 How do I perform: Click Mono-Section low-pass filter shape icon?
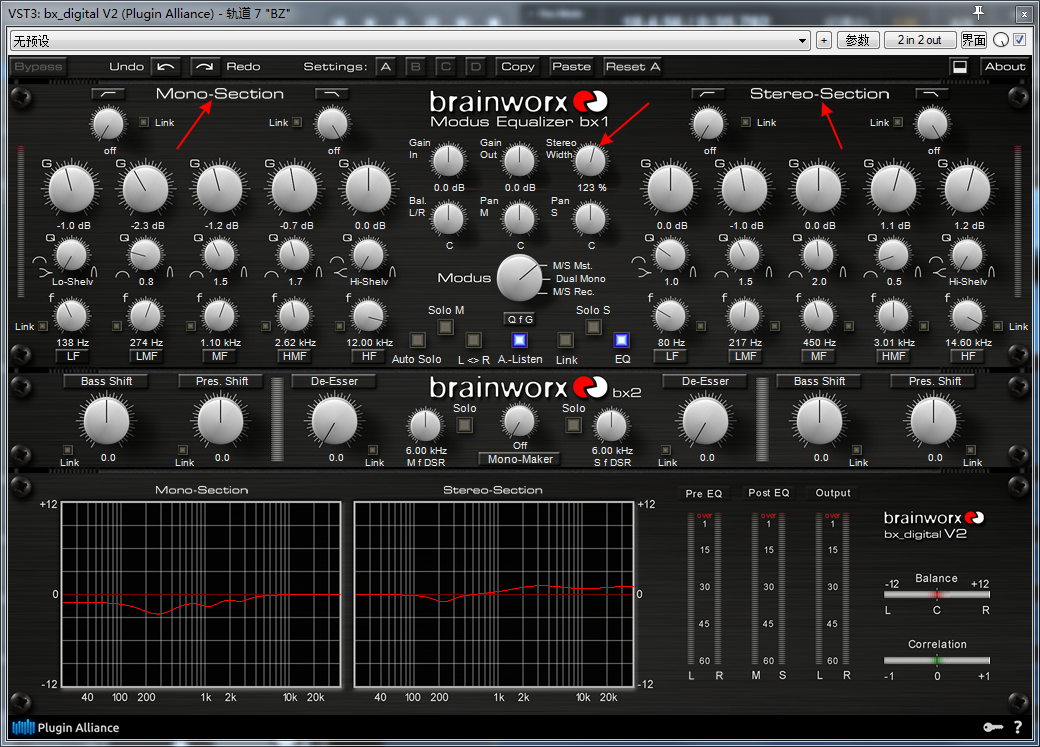pyautogui.click(x=332, y=94)
